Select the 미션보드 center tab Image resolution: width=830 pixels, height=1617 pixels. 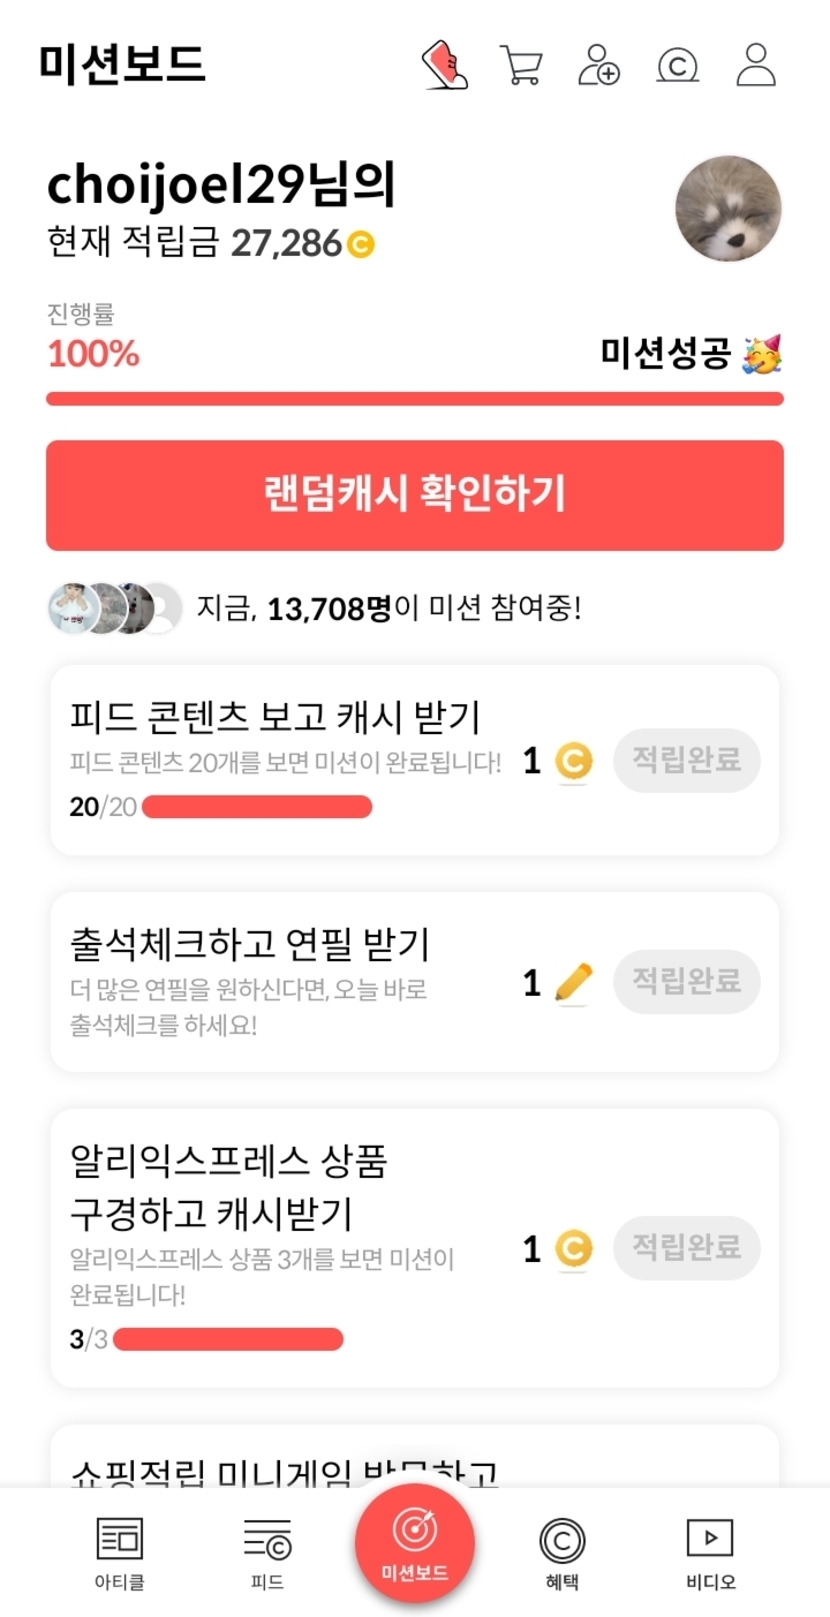click(x=415, y=1545)
